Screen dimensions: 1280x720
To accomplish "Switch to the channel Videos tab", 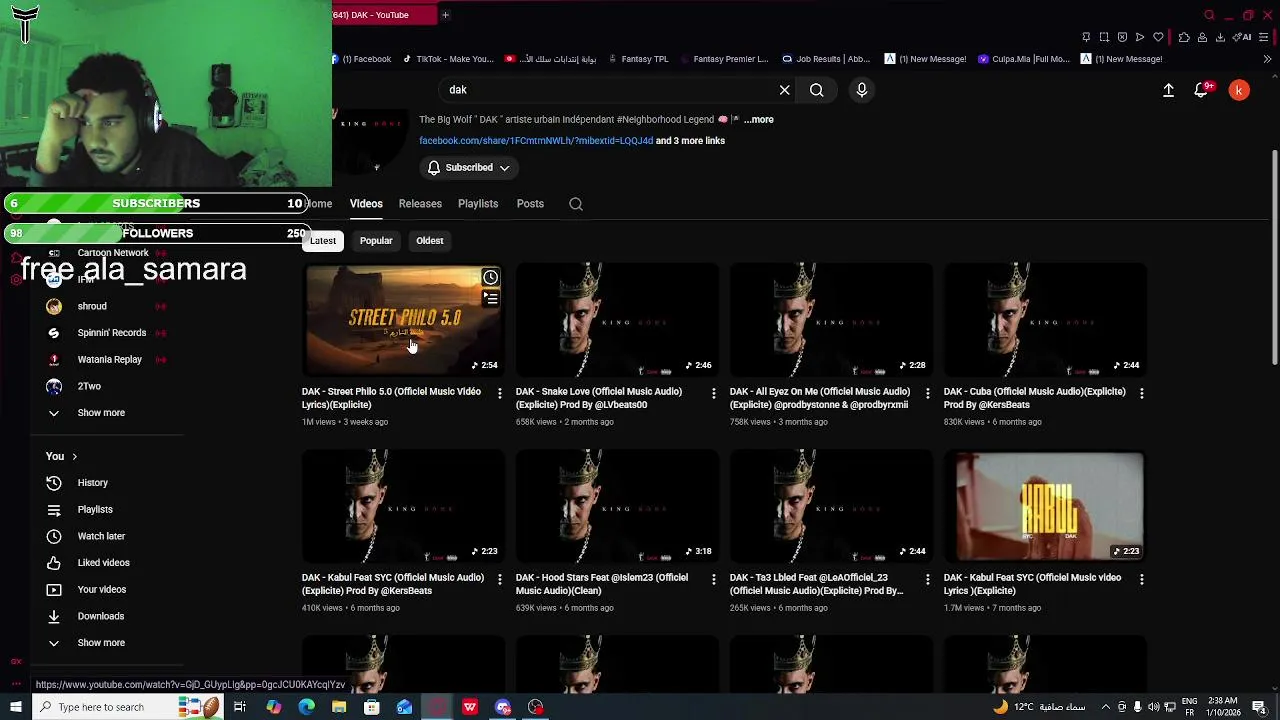I will tap(366, 204).
